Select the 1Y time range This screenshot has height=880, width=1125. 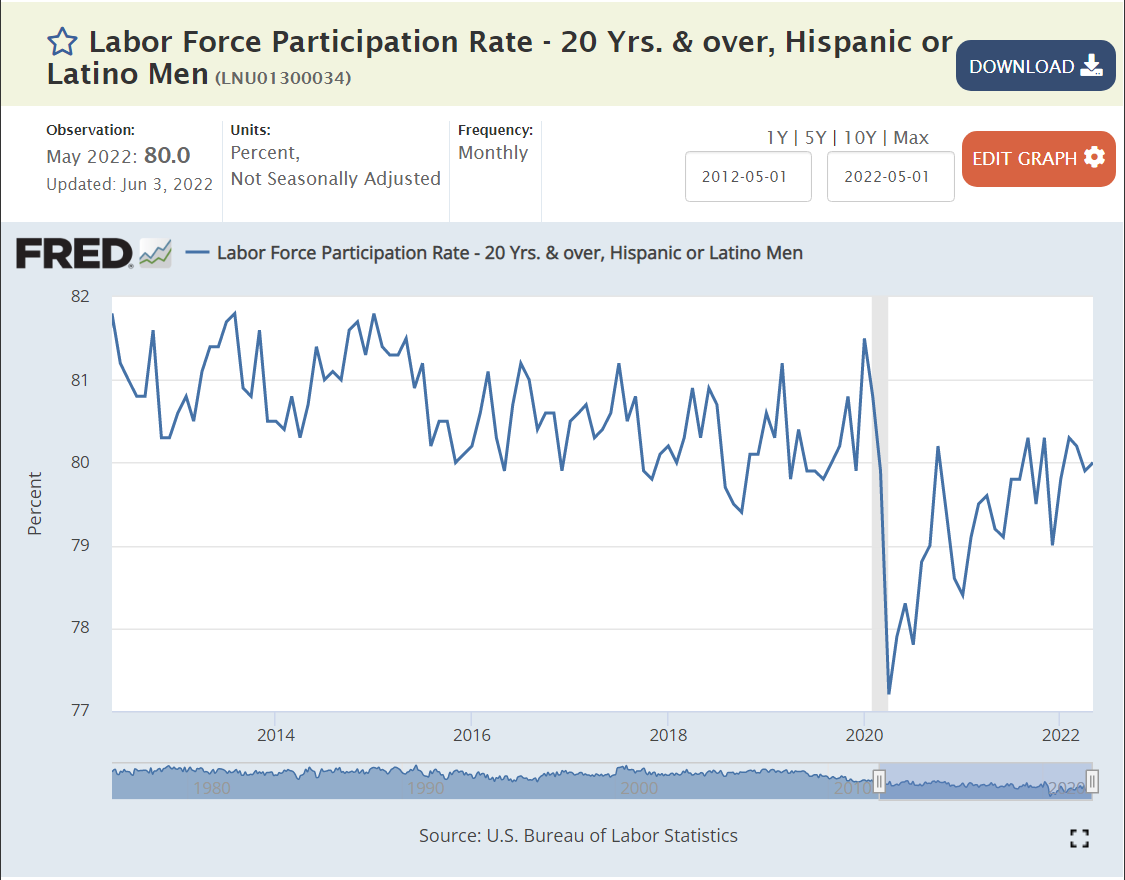point(777,138)
